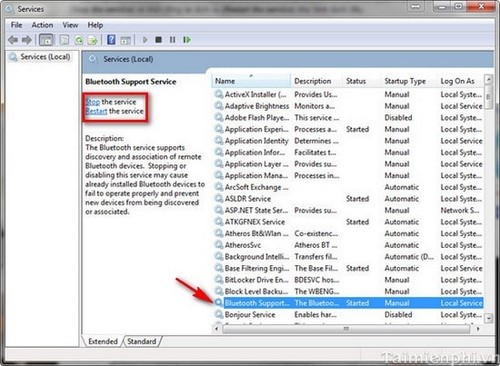This screenshot has width=500, height=366.
Task: Open the File menu
Action: coord(16,25)
